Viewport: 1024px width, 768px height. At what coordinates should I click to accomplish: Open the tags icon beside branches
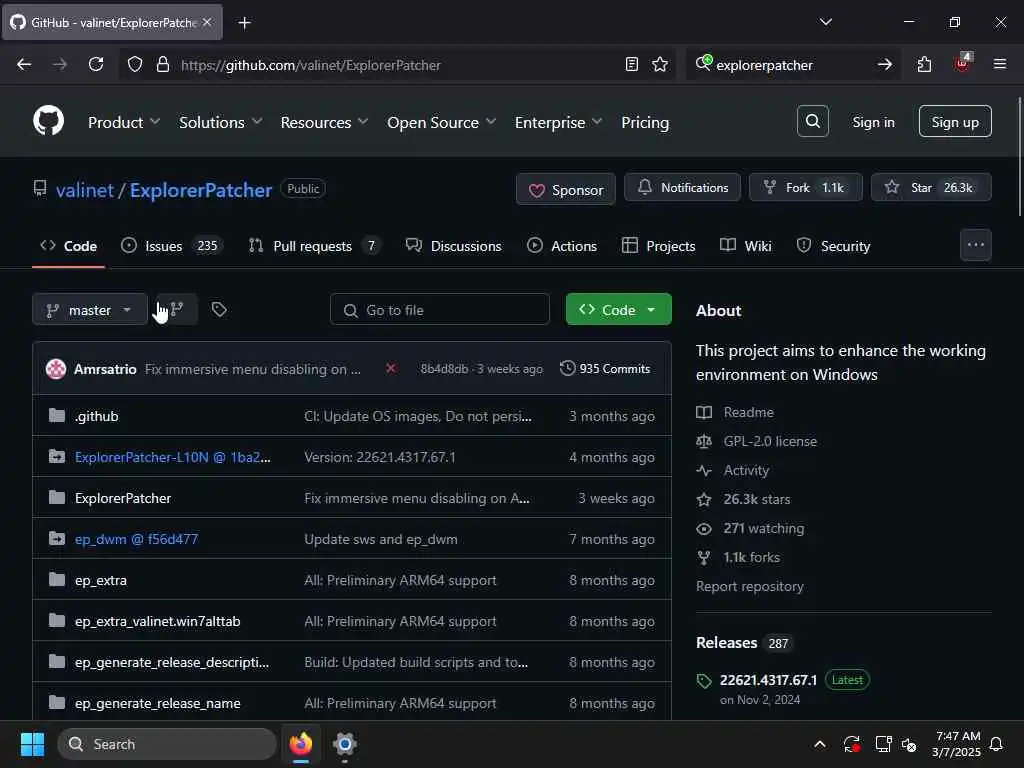(x=219, y=309)
